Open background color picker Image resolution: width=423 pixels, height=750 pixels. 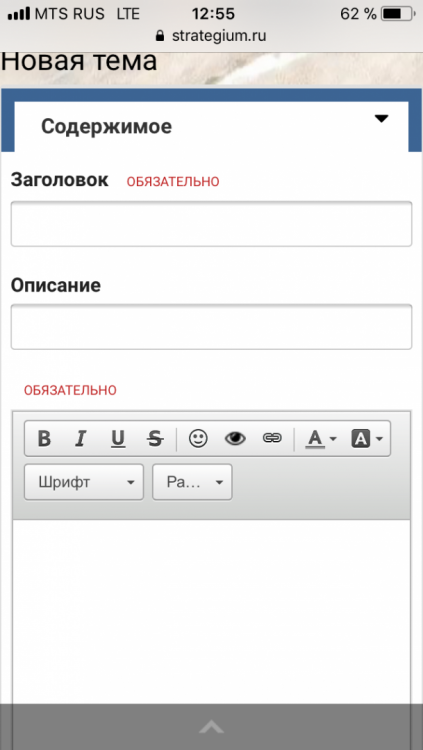pyautogui.click(x=367, y=438)
